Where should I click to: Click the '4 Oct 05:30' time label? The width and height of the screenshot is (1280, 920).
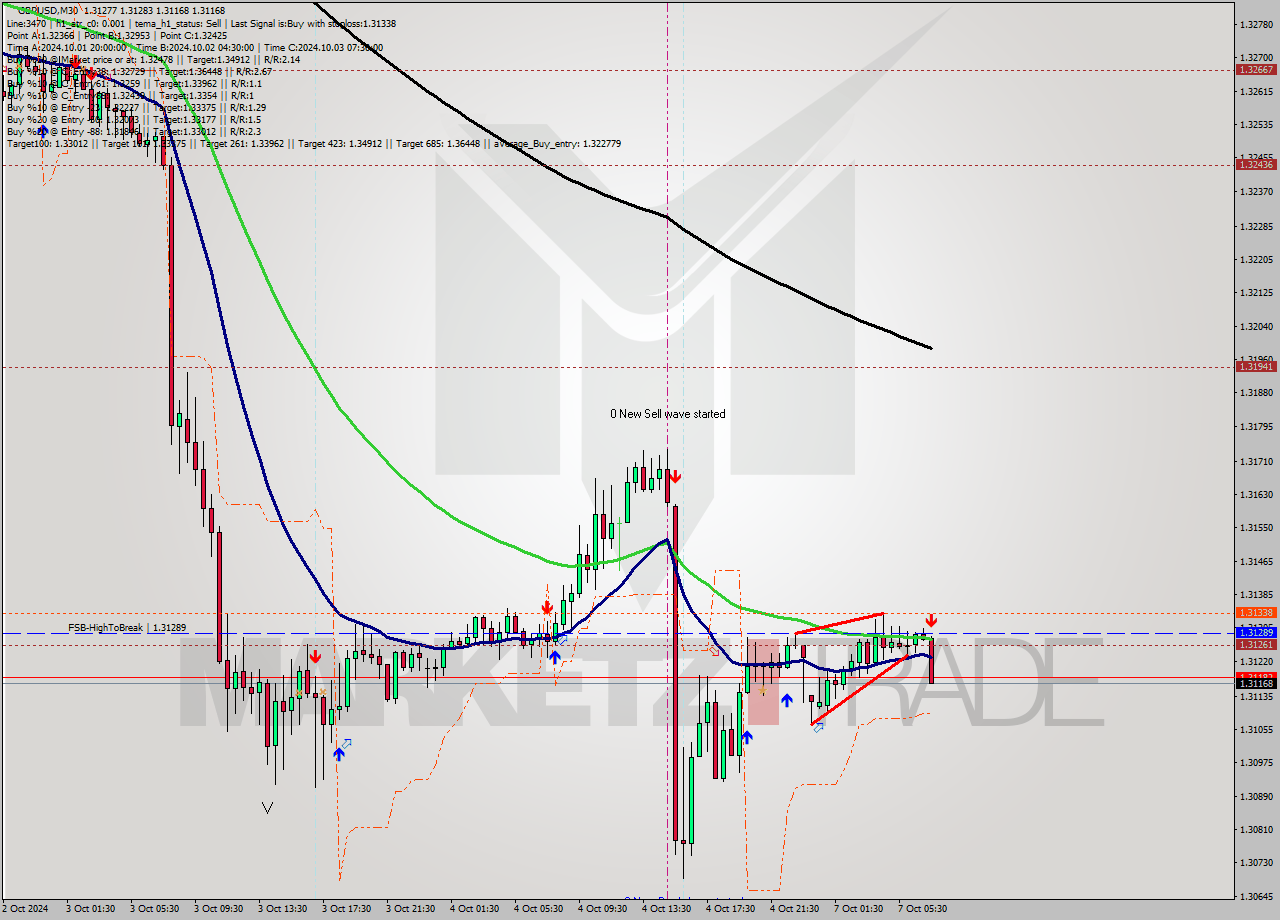(x=539, y=909)
